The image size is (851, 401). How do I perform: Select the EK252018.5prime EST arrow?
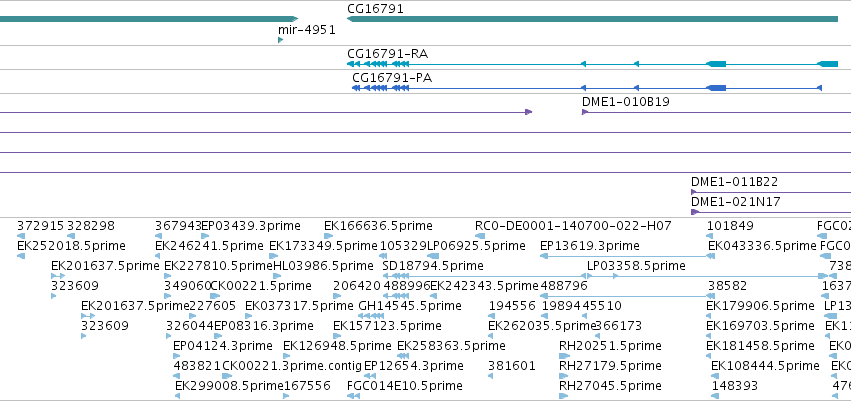click(x=21, y=256)
